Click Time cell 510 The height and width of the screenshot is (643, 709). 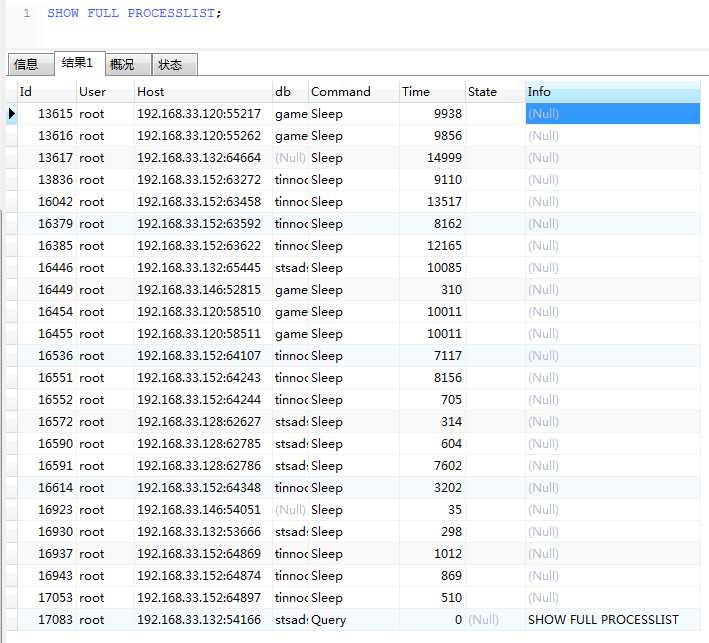pyautogui.click(x=432, y=598)
